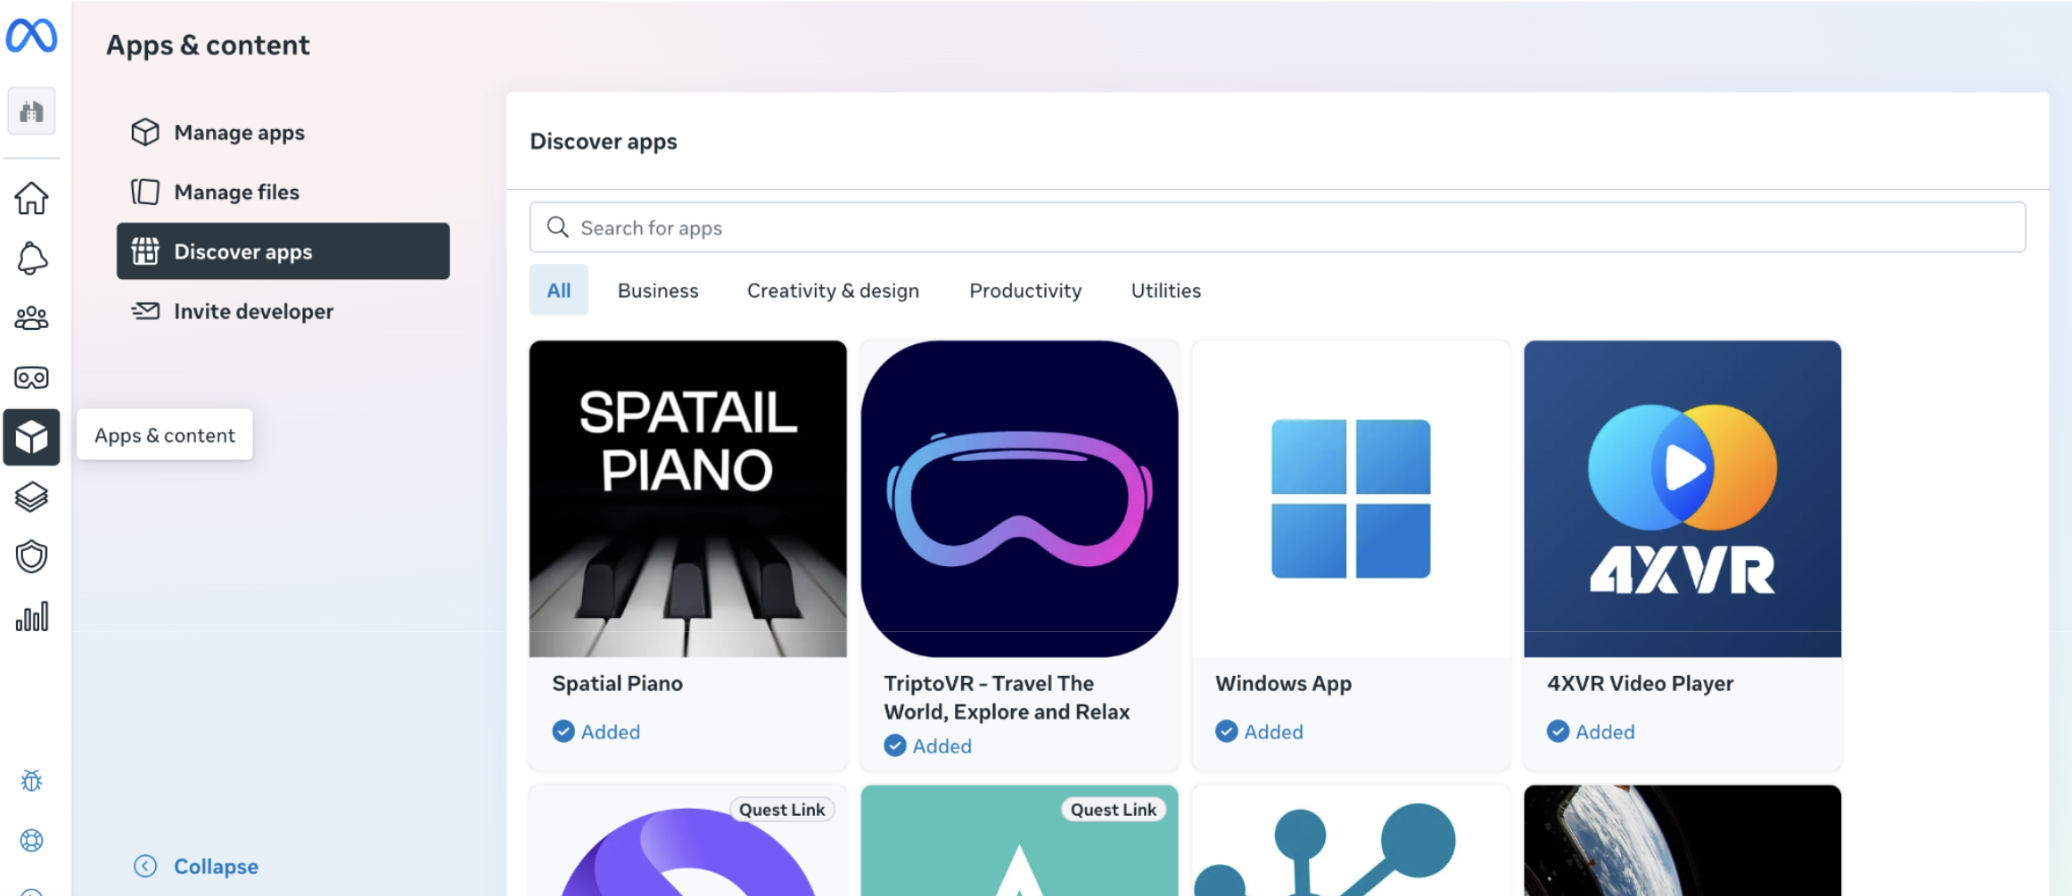Viewport: 2072px width, 896px height.
Task: Open the teal Quest Link app card
Action: [x=1019, y=840]
